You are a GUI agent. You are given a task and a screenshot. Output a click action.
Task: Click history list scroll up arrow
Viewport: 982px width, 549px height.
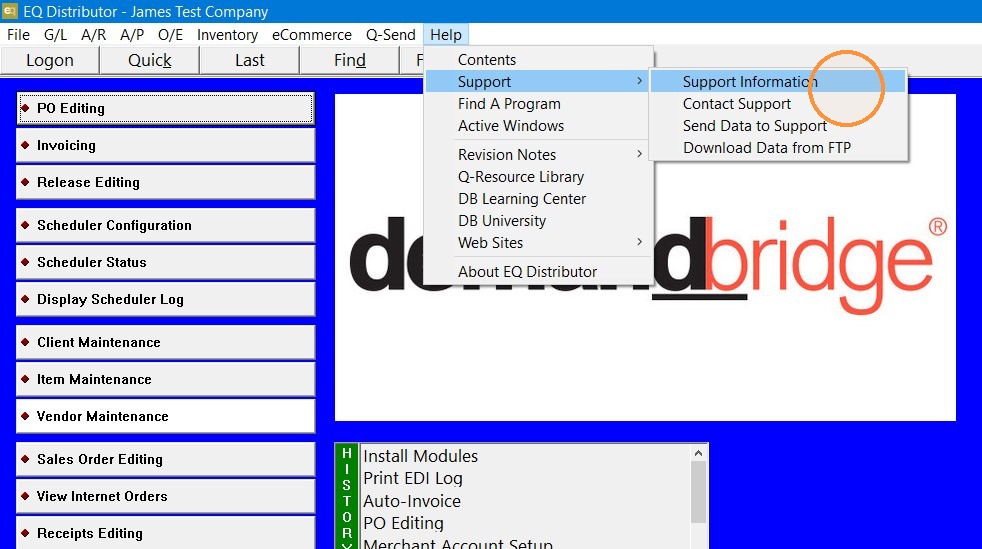(x=698, y=453)
